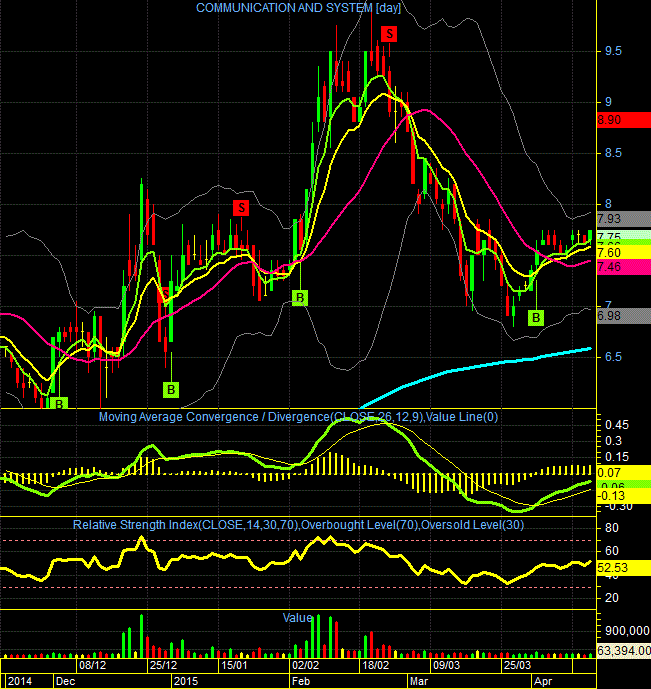Click the red 8.90 price label

pos(624,120)
